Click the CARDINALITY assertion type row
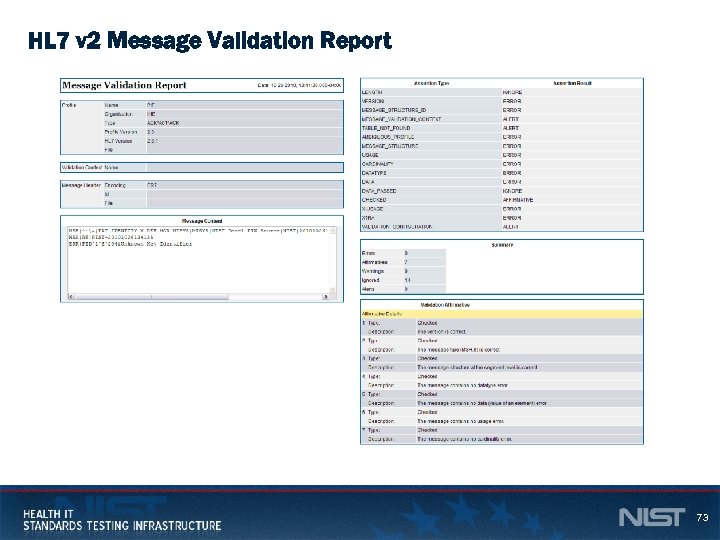 click(502, 164)
